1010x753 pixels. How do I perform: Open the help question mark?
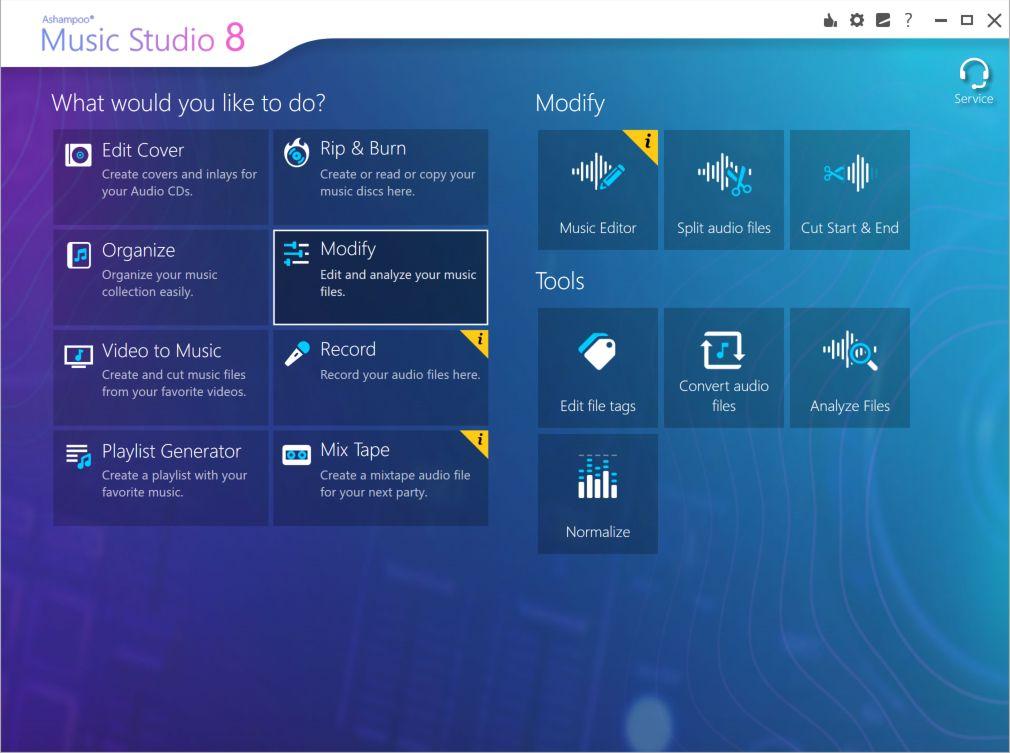908,20
